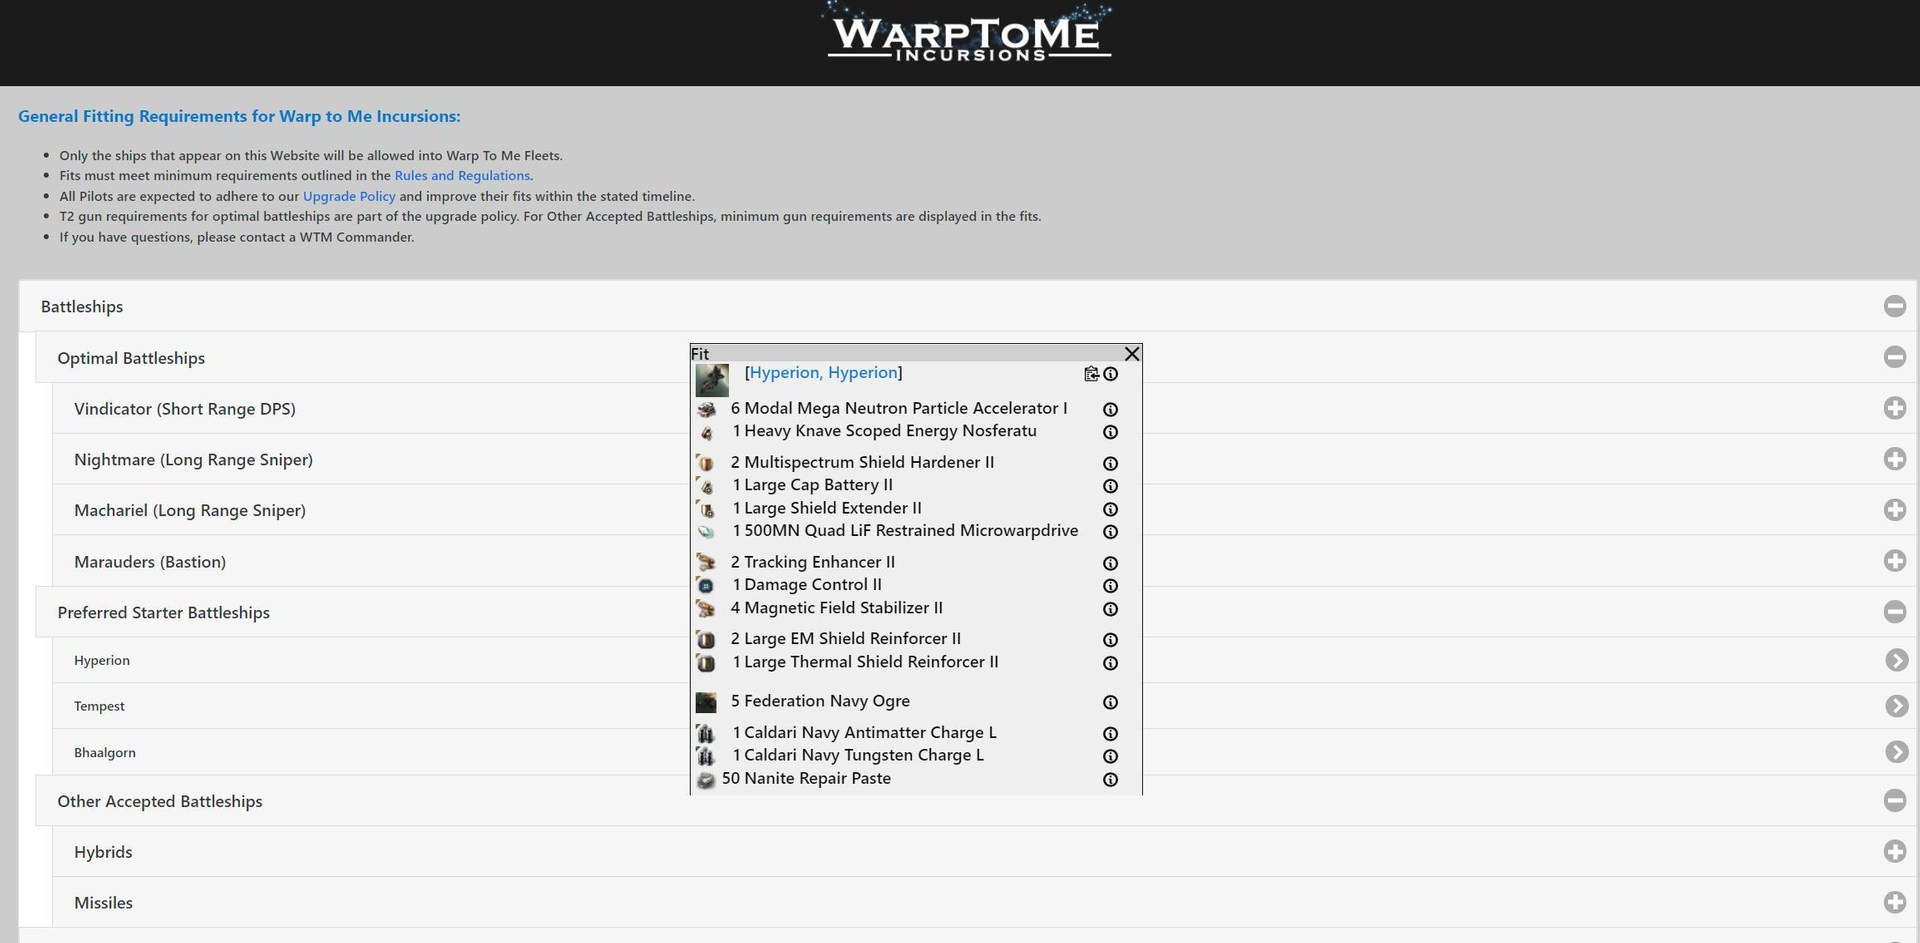Click the 500MN Microwarpdrive module icon
Image resolution: width=1920 pixels, height=943 pixels.
[706, 532]
